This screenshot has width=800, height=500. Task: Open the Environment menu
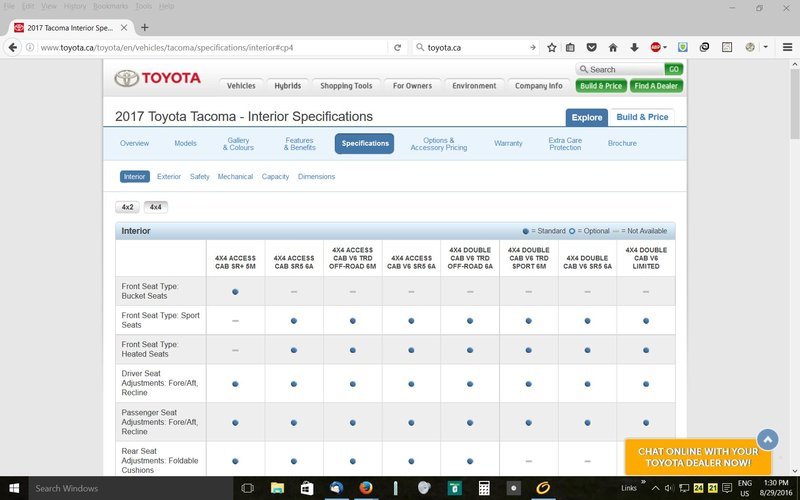474,86
